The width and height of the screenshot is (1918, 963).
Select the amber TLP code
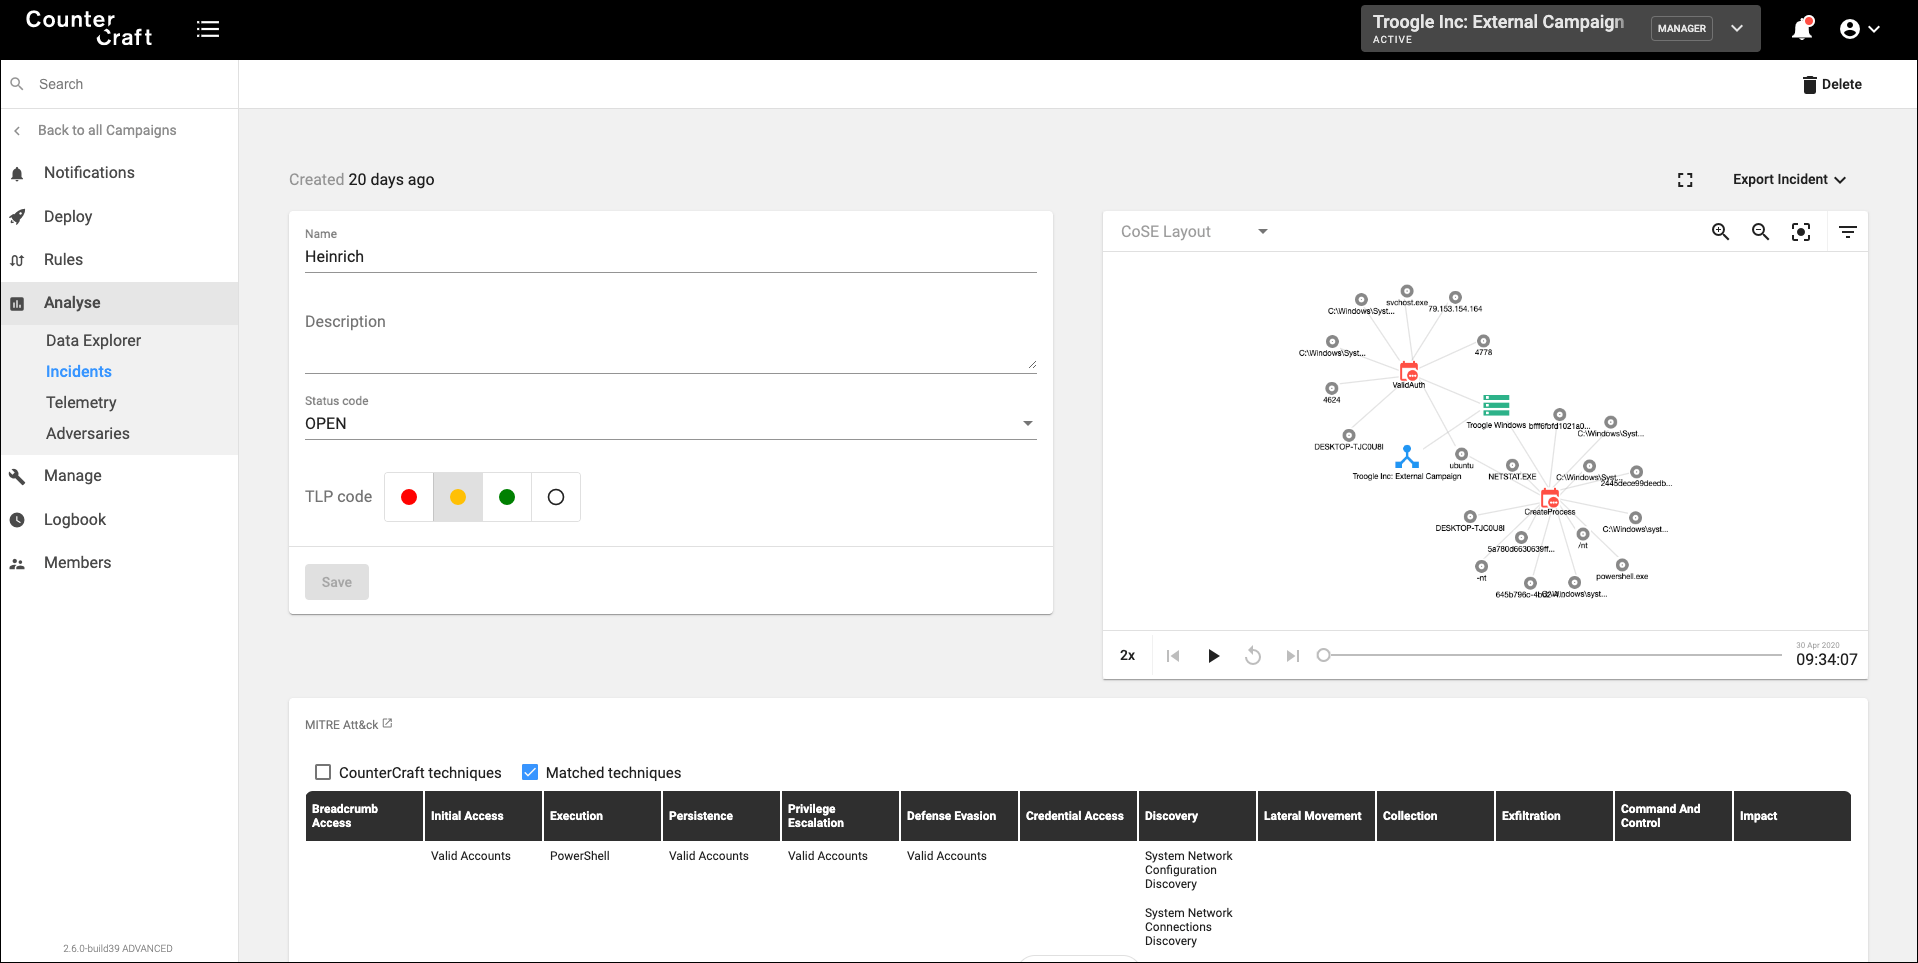(458, 497)
